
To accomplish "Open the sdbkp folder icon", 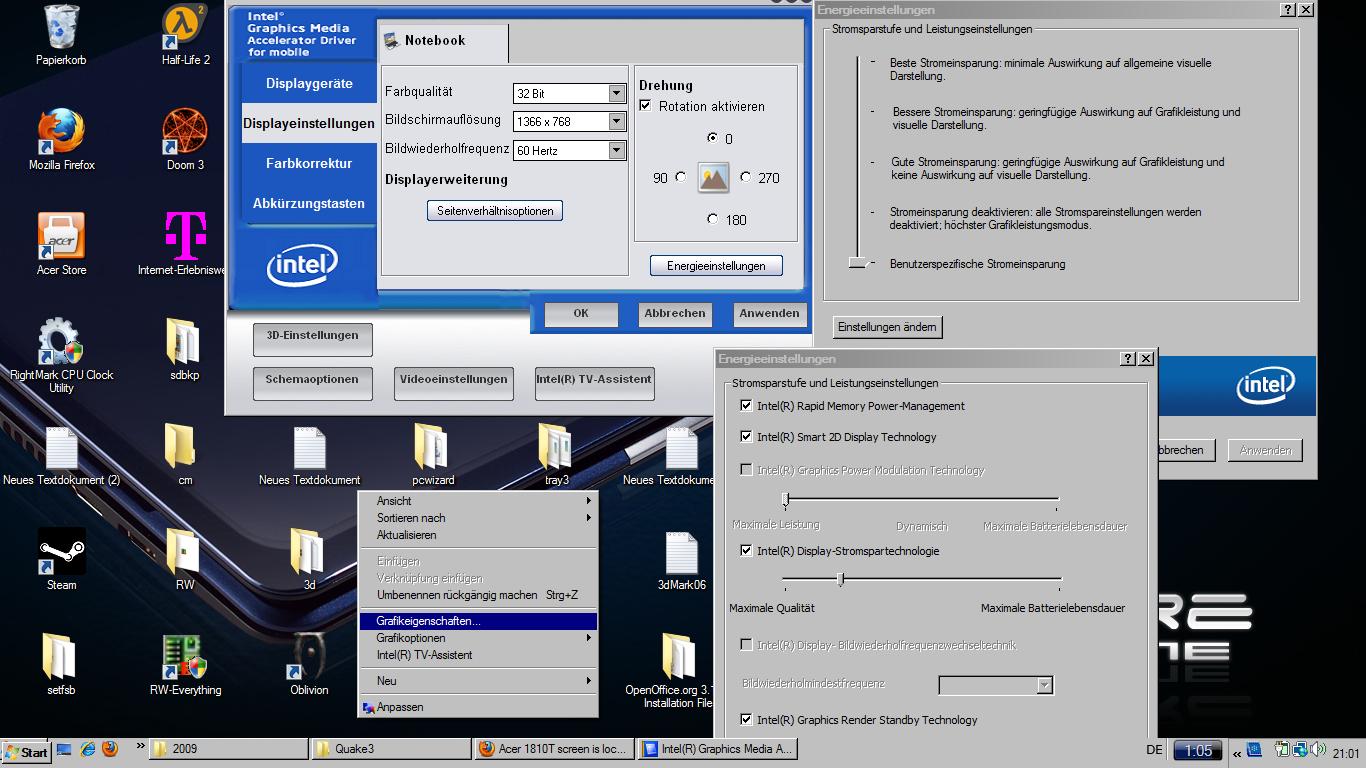I will [183, 341].
